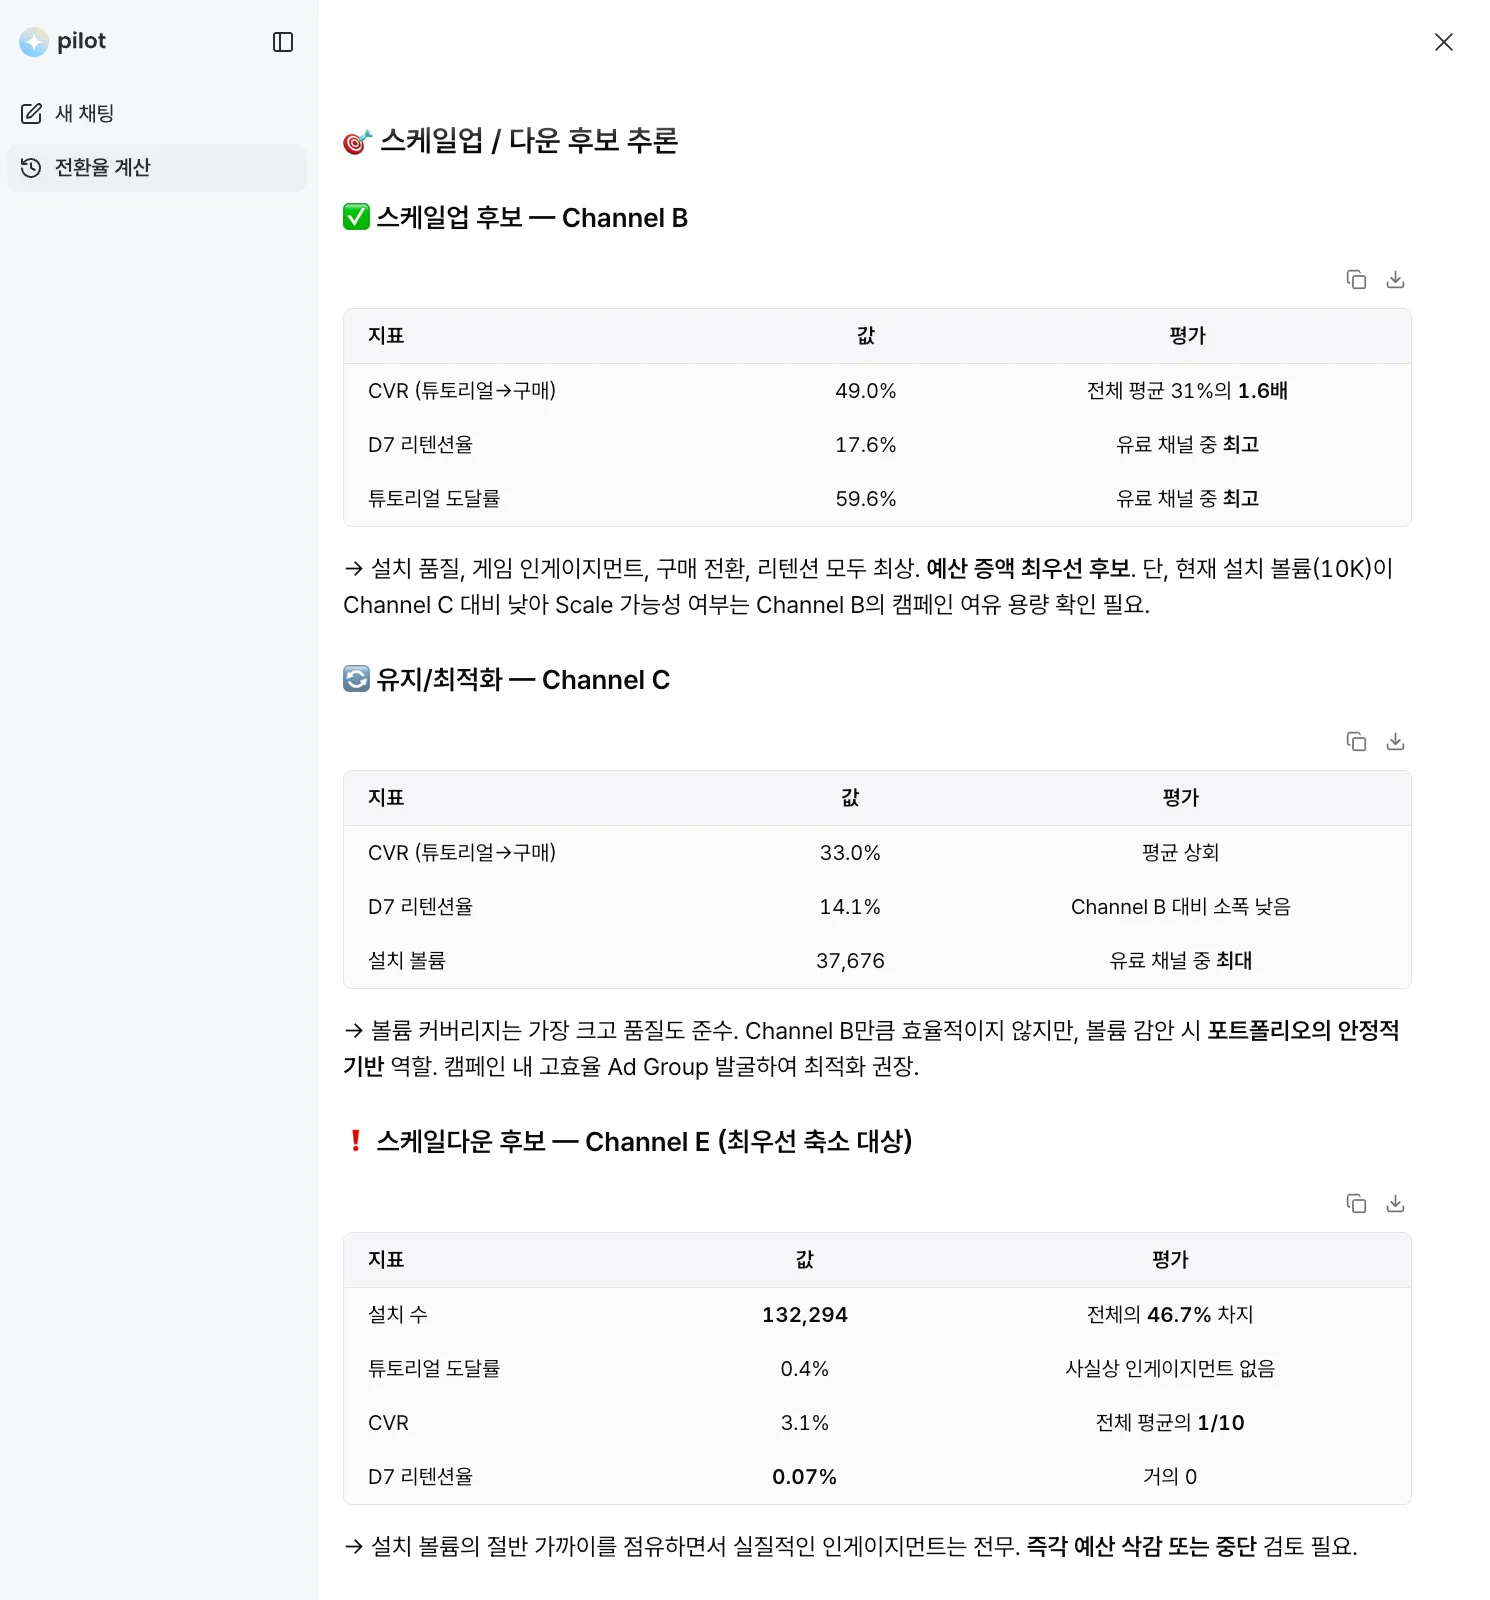Screen dimensions: 1490x1600
Task: Copy the Channel C table
Action: [x=1356, y=742]
